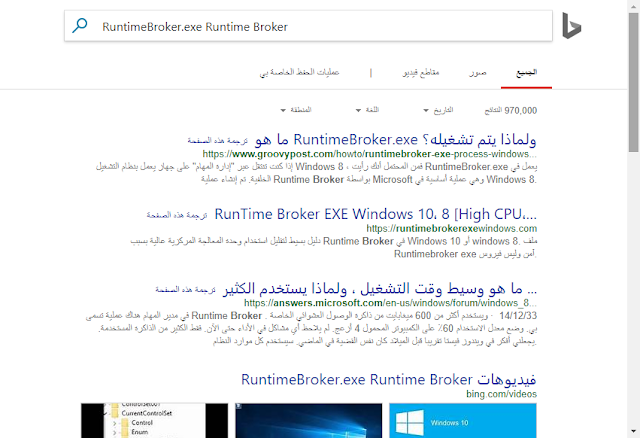Open RunTime Broker EXE Windows 10, 8 result

376,214
